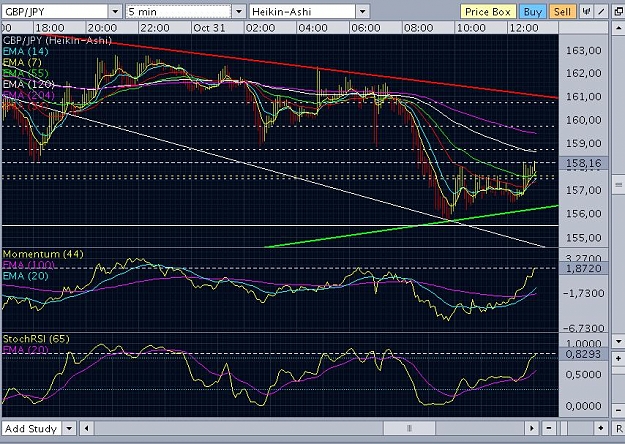Screen dimensions: 625x444
Task: Select the EMA (204) study label
Action: 29,95
